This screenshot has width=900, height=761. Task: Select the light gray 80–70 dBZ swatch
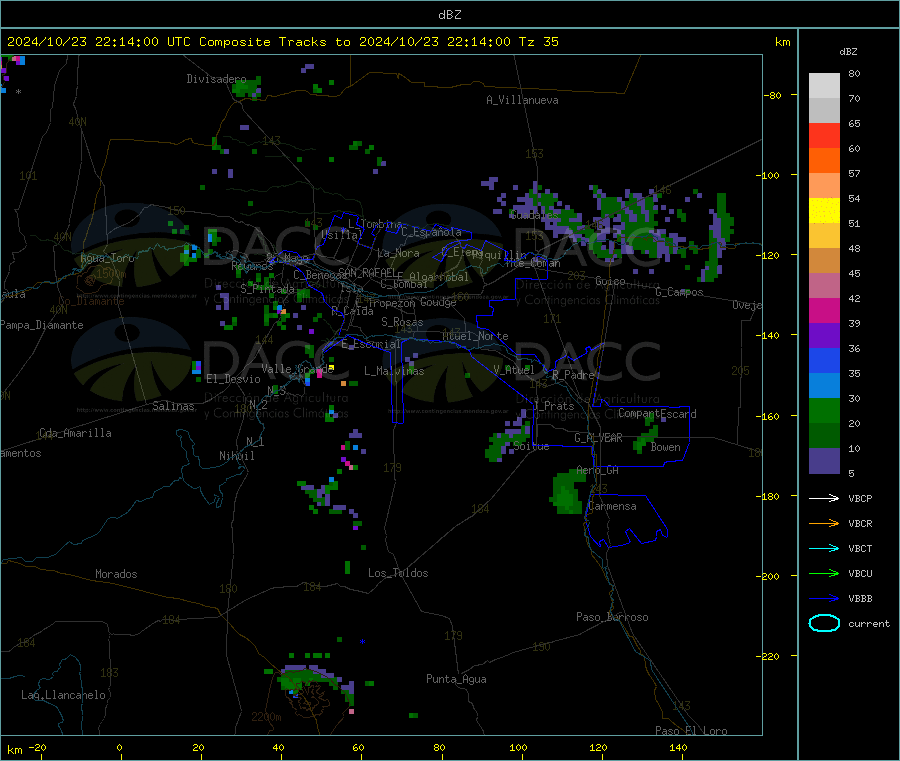tap(824, 86)
